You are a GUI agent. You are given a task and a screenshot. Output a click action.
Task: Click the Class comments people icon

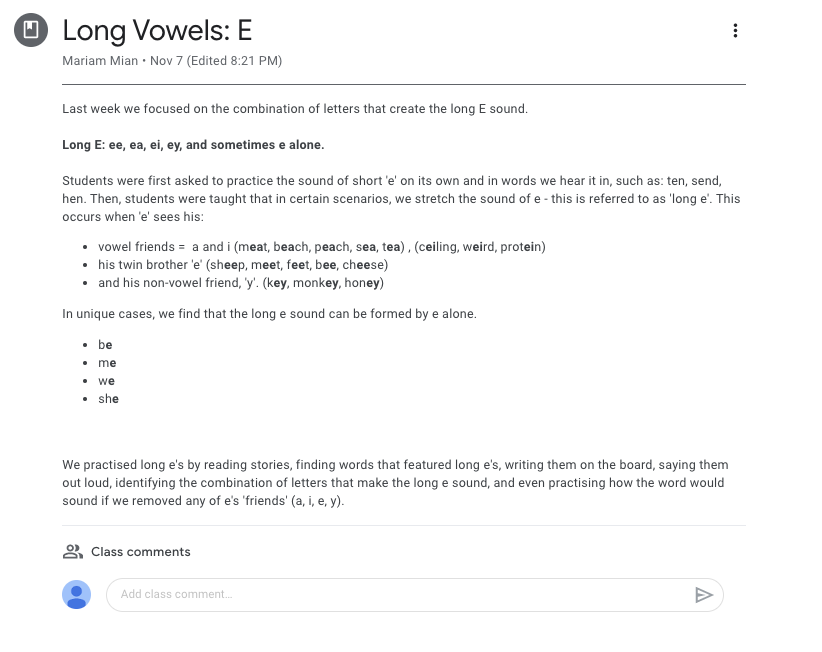pos(72,552)
